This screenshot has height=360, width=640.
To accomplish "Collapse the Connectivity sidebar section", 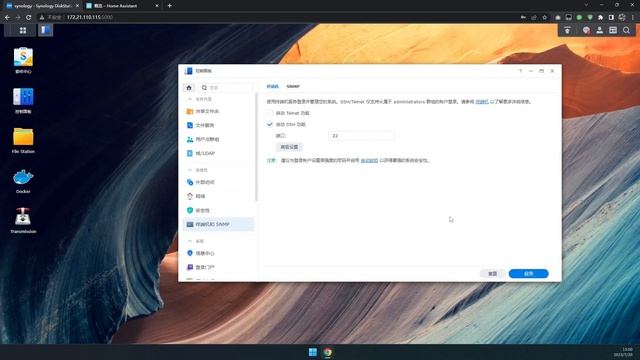I will click(x=190, y=170).
